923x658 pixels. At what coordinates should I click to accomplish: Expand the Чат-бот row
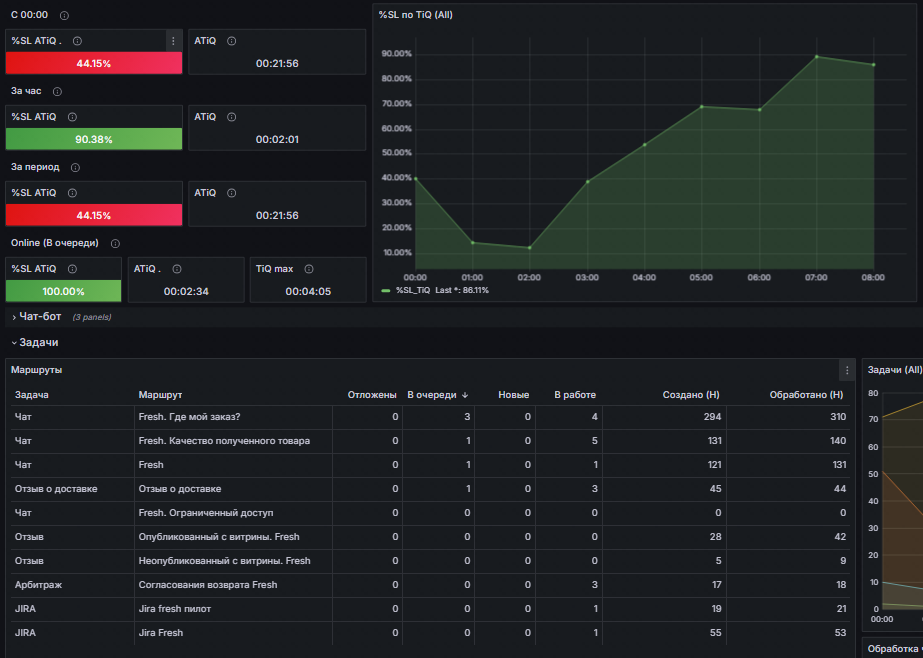pos(36,317)
